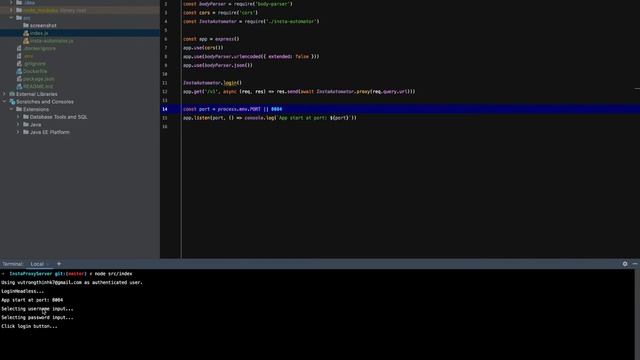The image size is (640, 360).
Task: Click the Terminal panel label
Action: click(13, 264)
